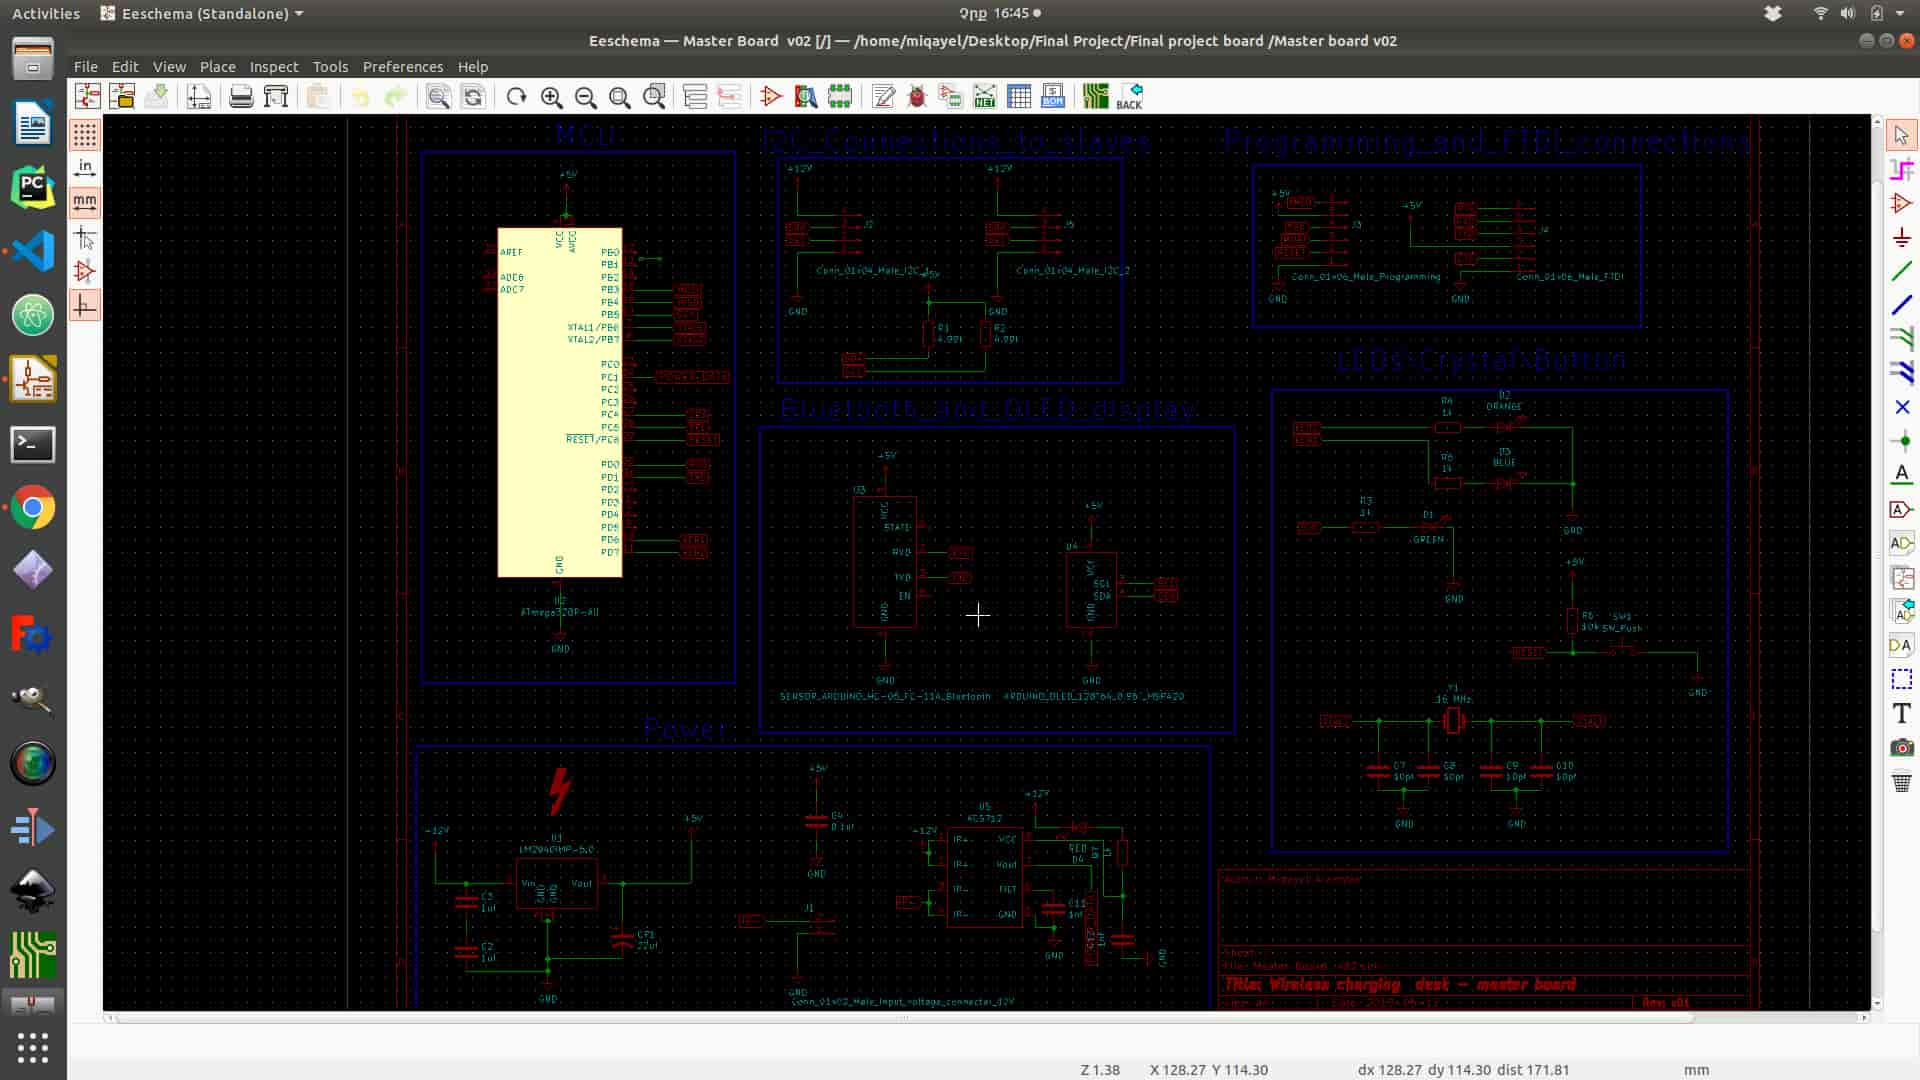Select the No-connect flag tool
The image size is (1920, 1080).
point(1901,407)
